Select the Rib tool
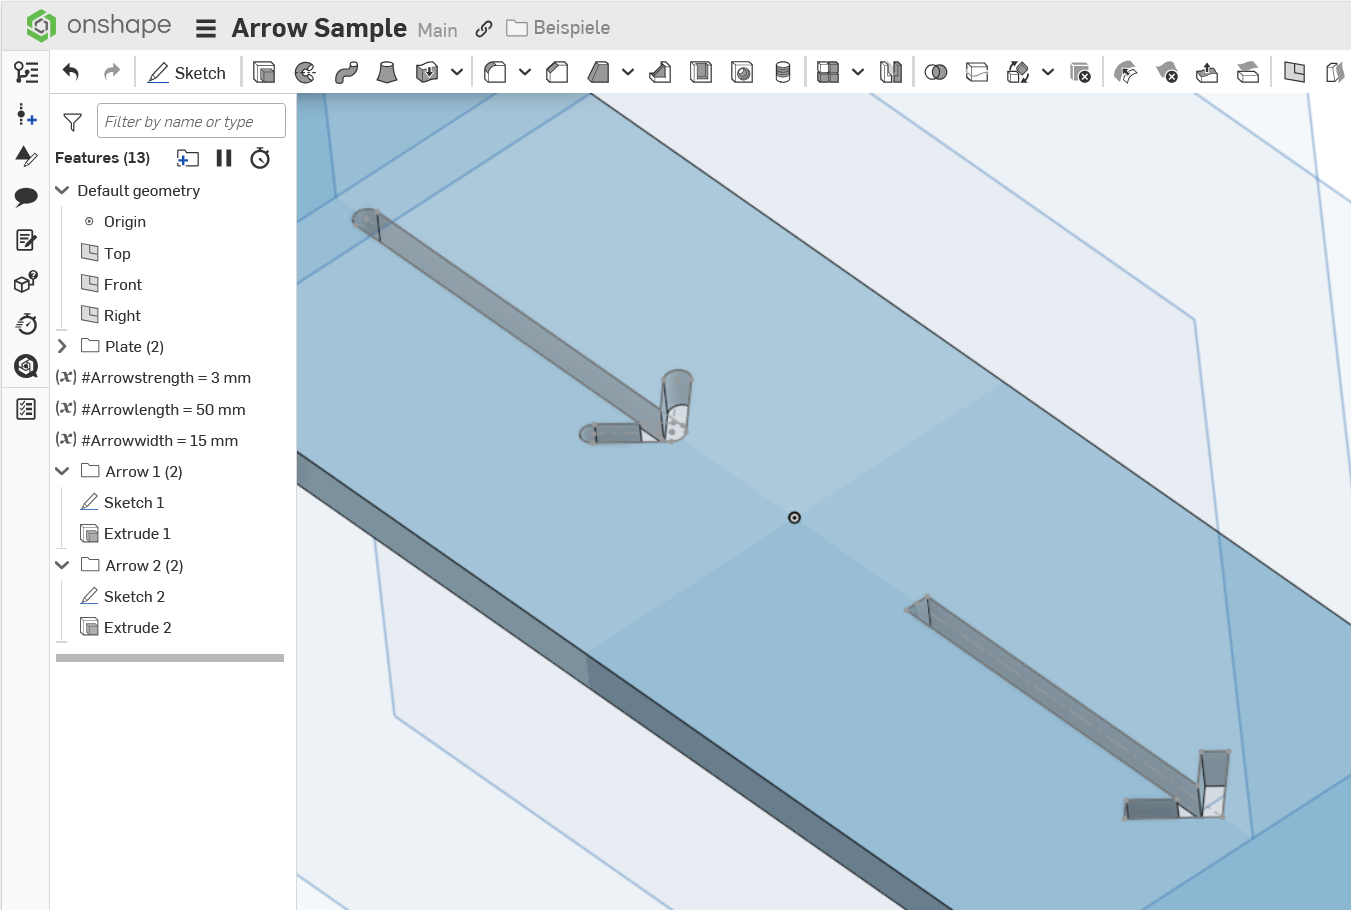 point(660,72)
